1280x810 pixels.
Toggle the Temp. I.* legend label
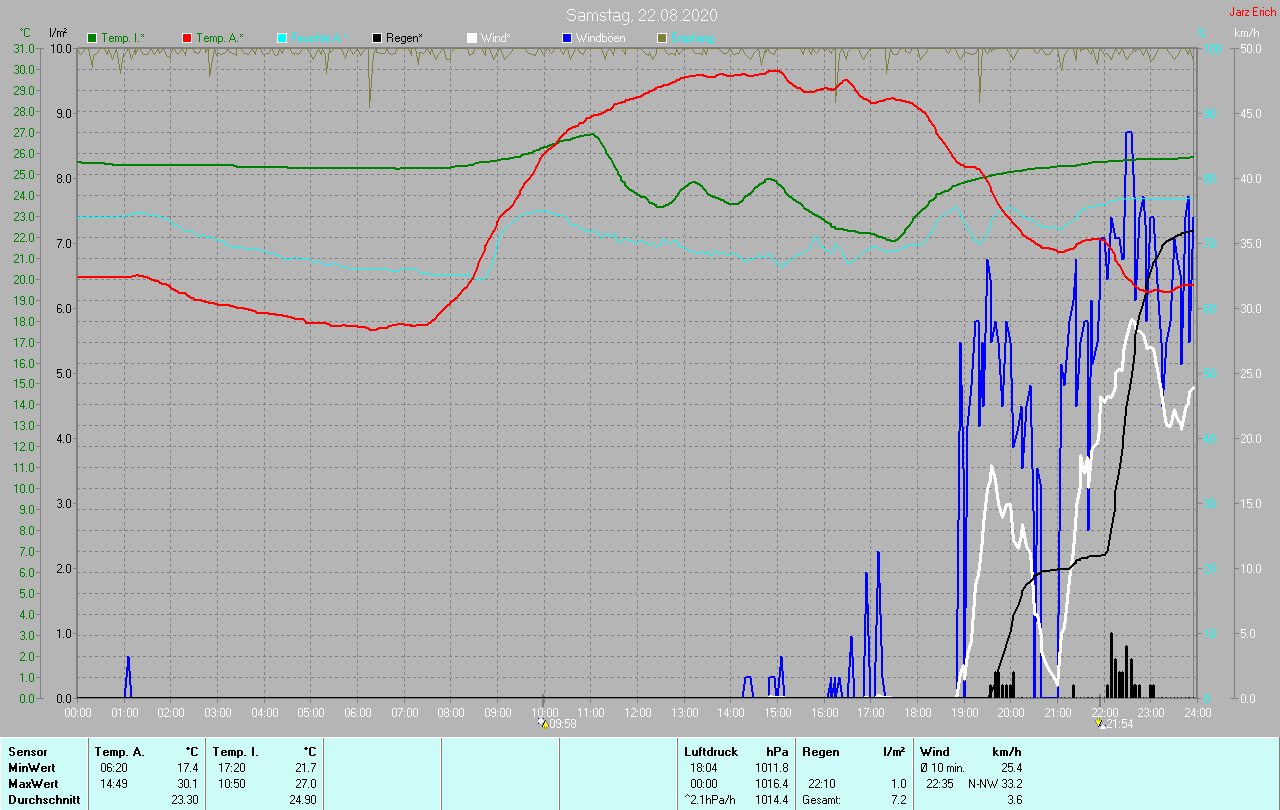click(123, 38)
